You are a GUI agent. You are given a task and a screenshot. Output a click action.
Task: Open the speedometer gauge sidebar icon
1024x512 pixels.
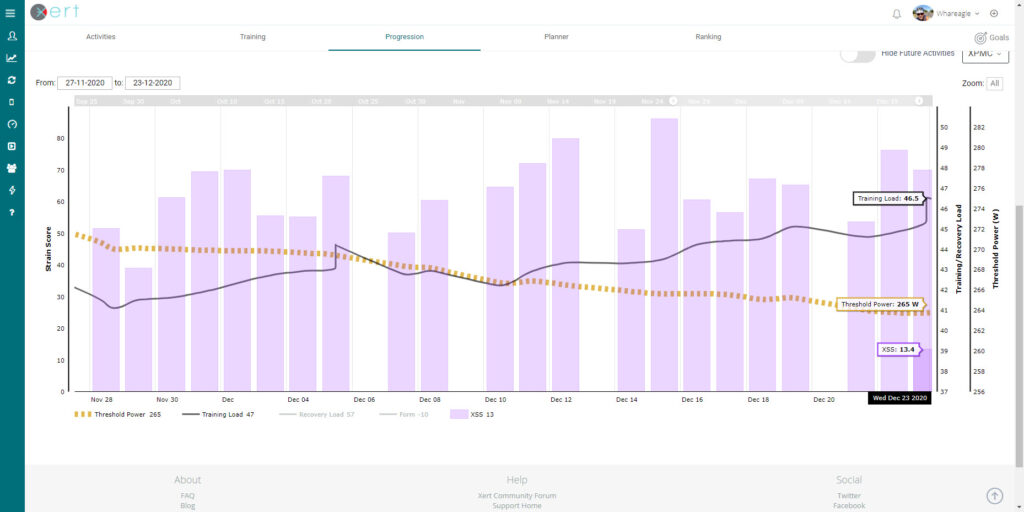click(11, 124)
